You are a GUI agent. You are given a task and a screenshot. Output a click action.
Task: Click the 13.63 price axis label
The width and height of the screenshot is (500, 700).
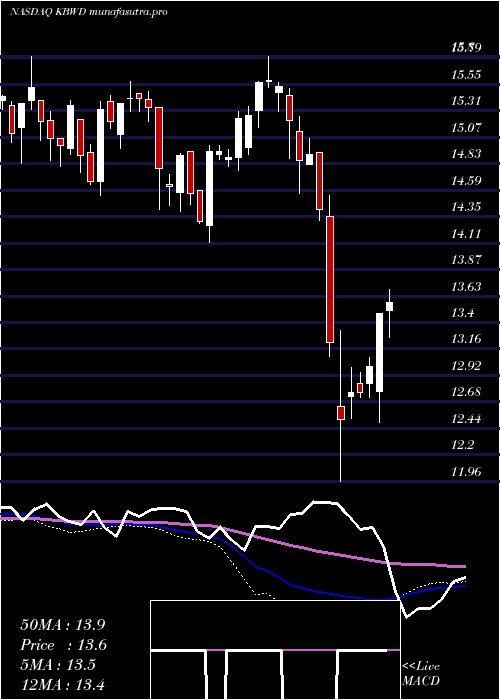(x=466, y=287)
